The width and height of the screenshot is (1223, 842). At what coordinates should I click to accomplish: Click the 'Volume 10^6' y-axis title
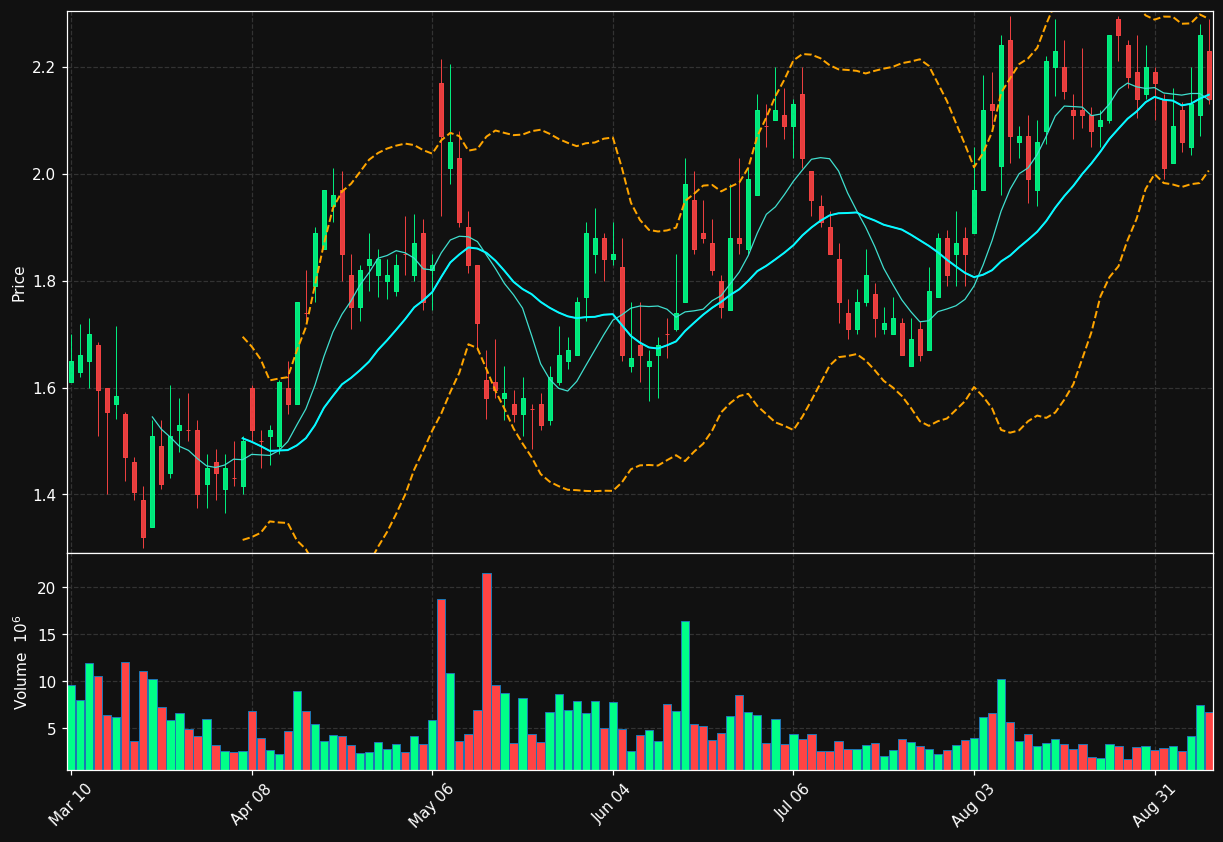pyautogui.click(x=19, y=662)
